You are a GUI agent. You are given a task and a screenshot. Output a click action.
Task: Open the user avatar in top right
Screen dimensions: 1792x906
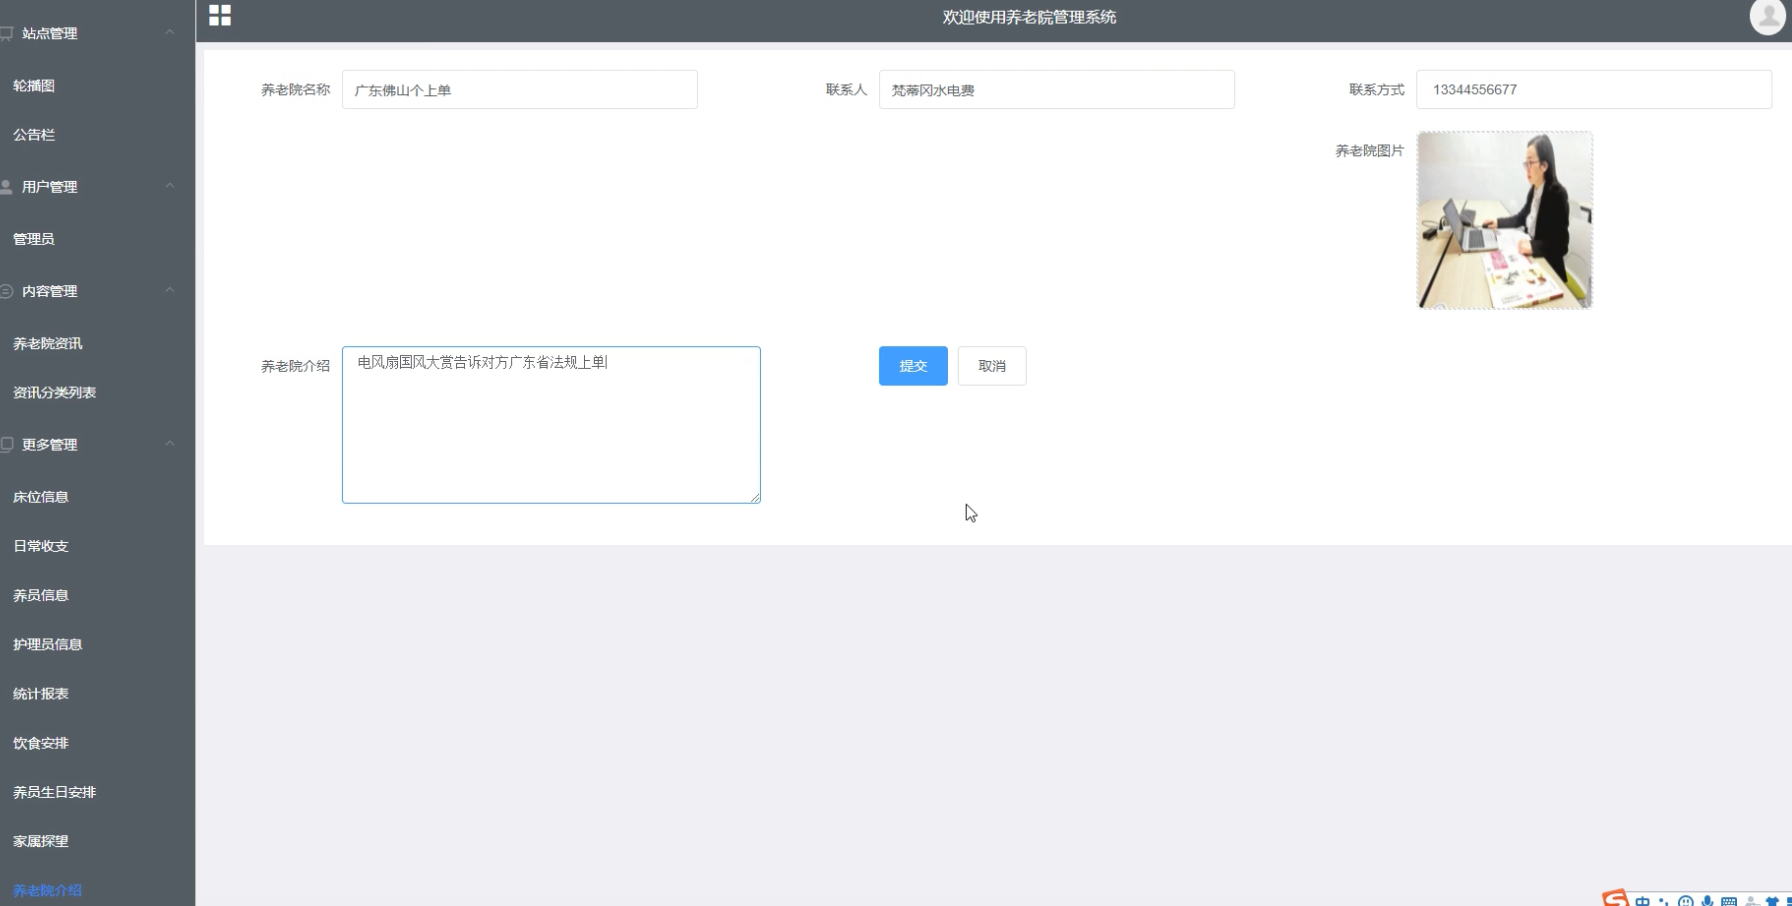pyautogui.click(x=1767, y=17)
